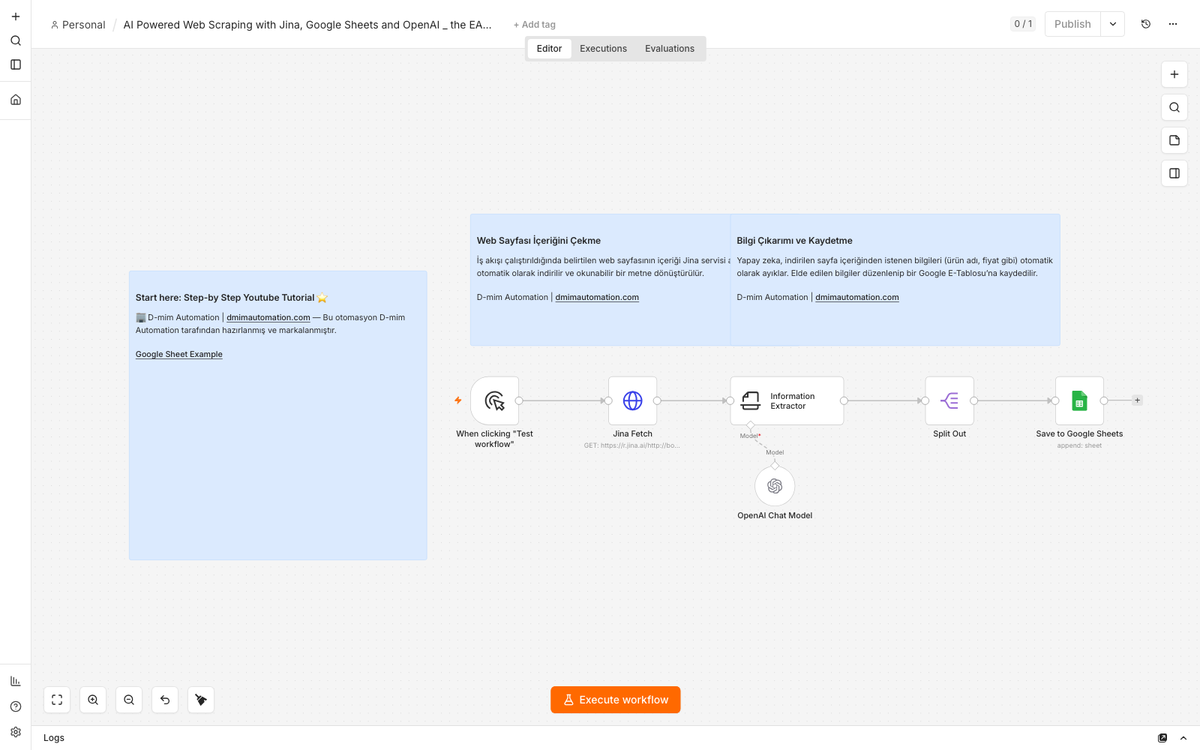The width and height of the screenshot is (1200, 750).
Task: Switch to the Editor tab
Action: pos(549,48)
